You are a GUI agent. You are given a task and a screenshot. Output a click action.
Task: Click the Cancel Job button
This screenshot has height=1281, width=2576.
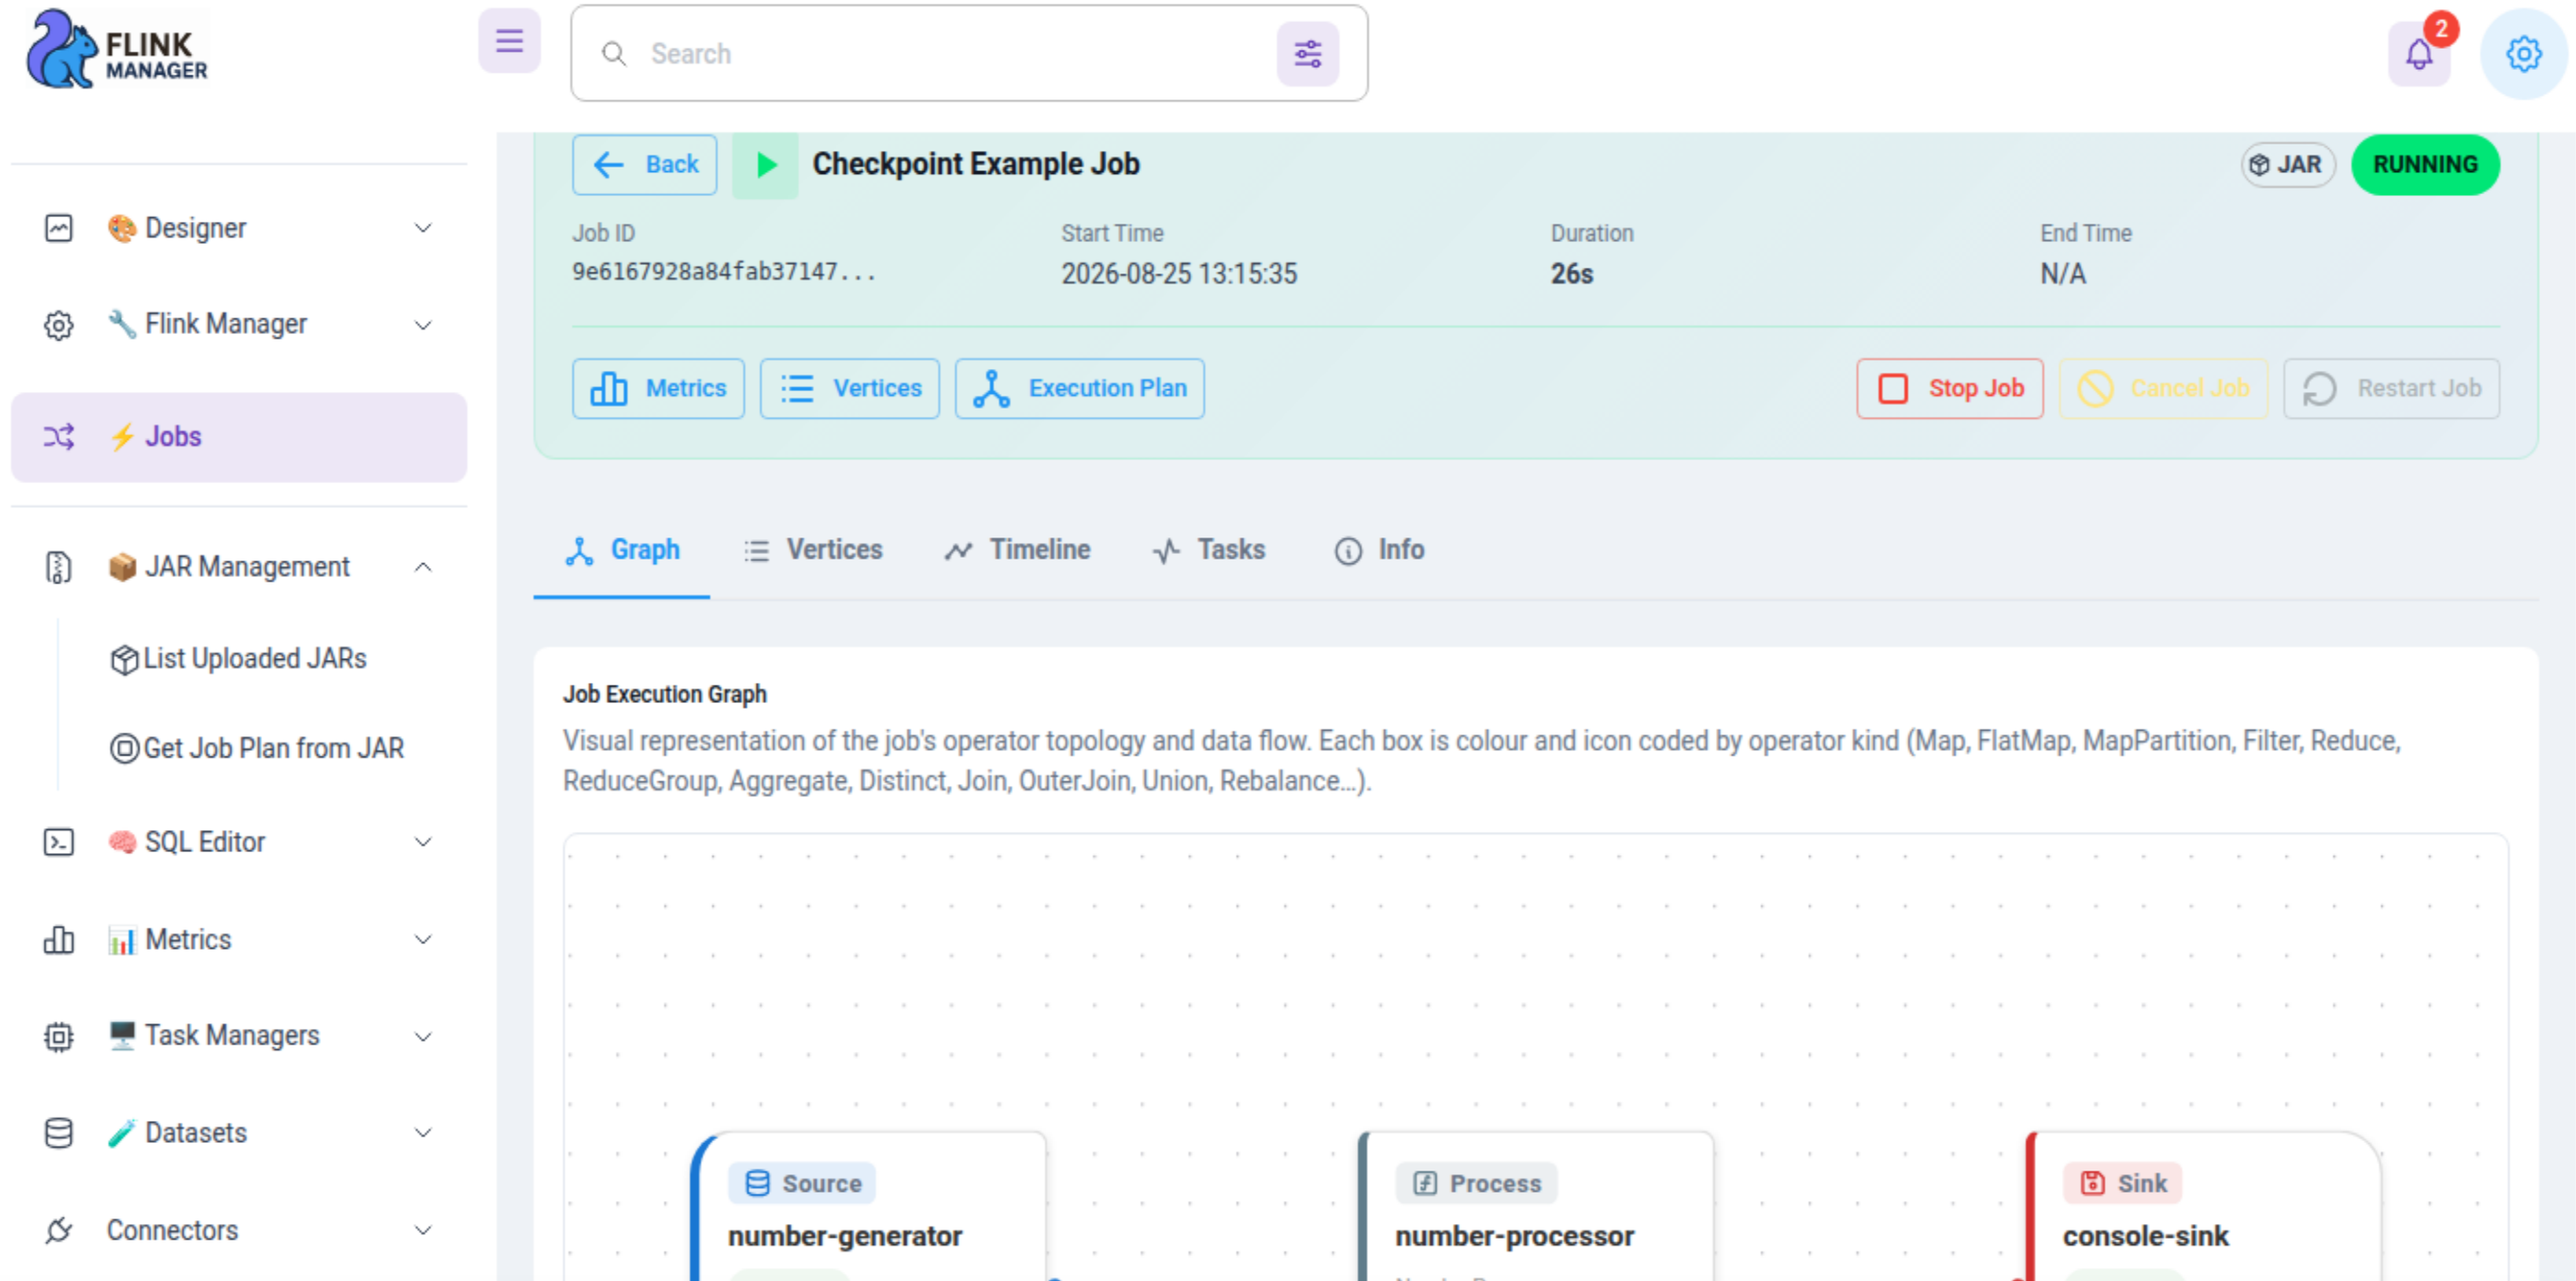pos(2164,388)
